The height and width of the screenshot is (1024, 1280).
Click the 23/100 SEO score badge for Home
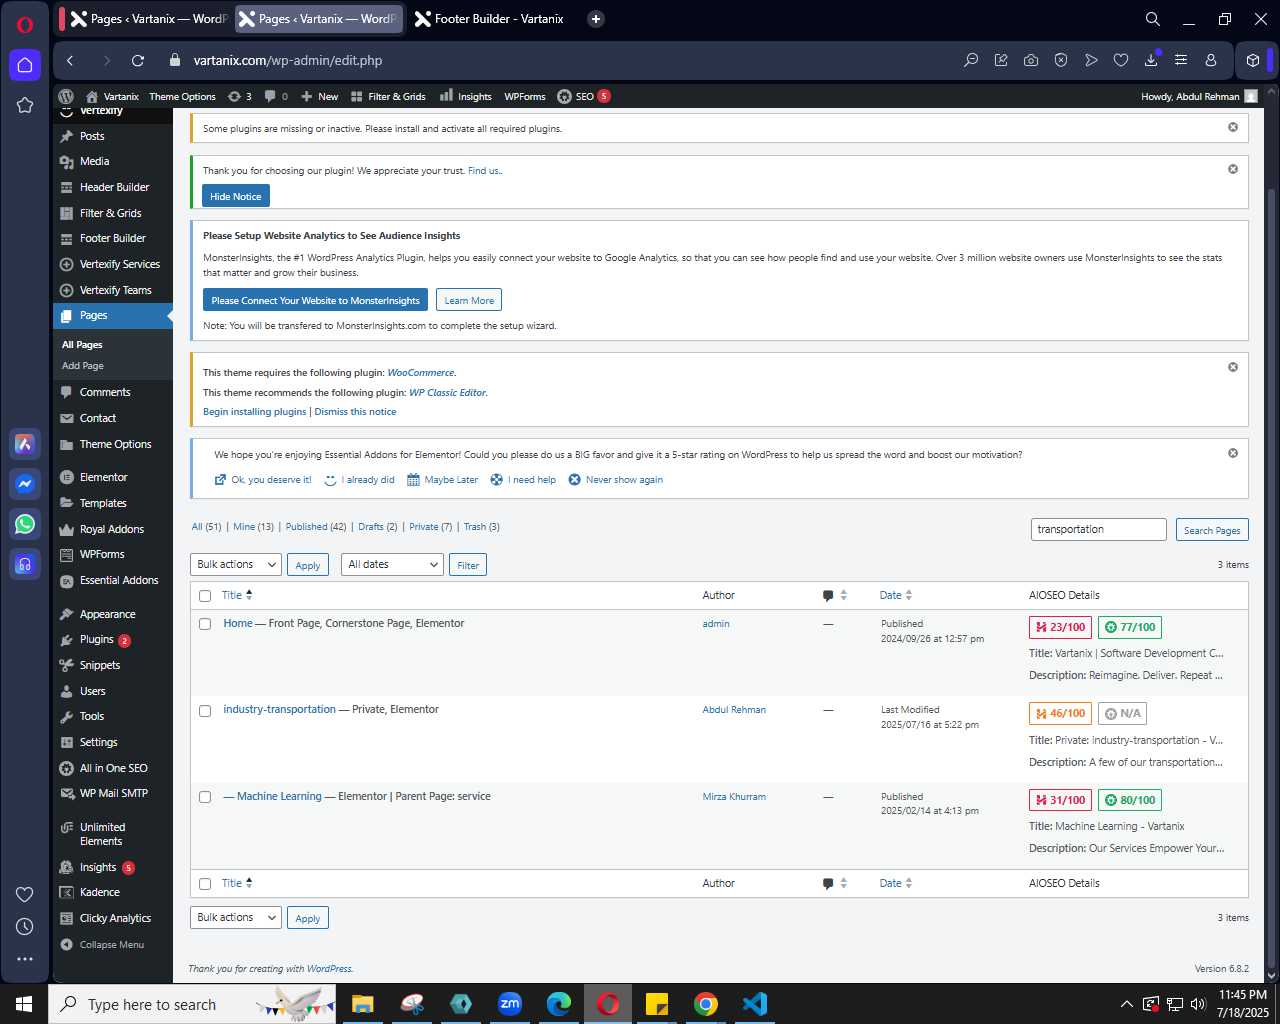[1060, 627]
